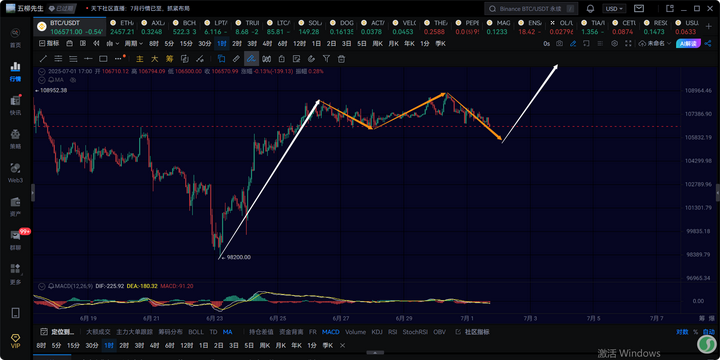Focus the Binance BTC/USDT search field
The width and height of the screenshot is (720, 360).
pos(531,9)
